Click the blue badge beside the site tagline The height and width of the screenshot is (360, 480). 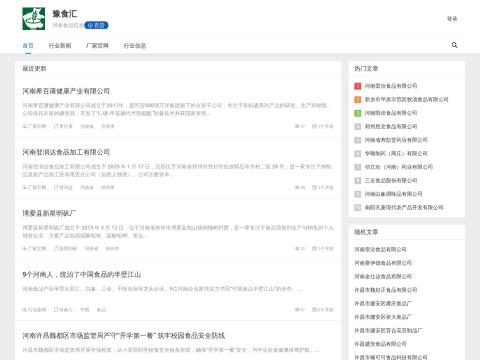pyautogui.click(x=96, y=25)
